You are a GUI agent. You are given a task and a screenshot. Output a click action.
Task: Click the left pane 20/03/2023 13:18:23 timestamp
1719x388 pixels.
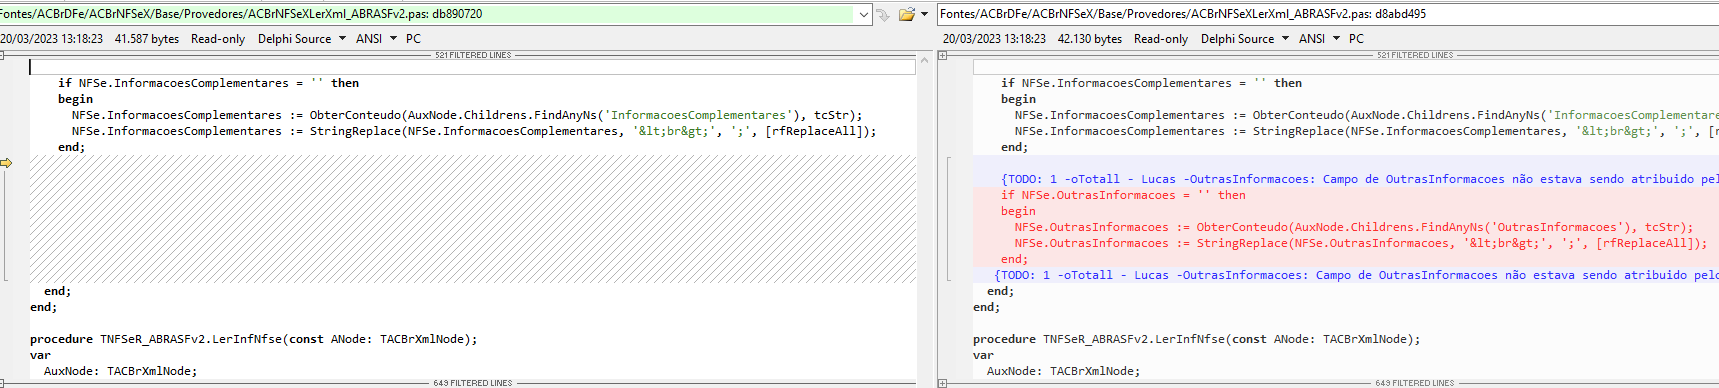pyautogui.click(x=52, y=39)
